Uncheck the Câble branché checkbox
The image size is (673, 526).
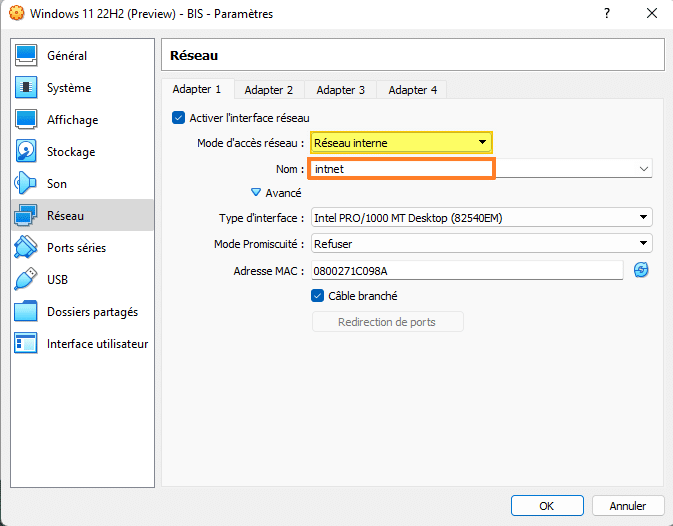pos(318,296)
